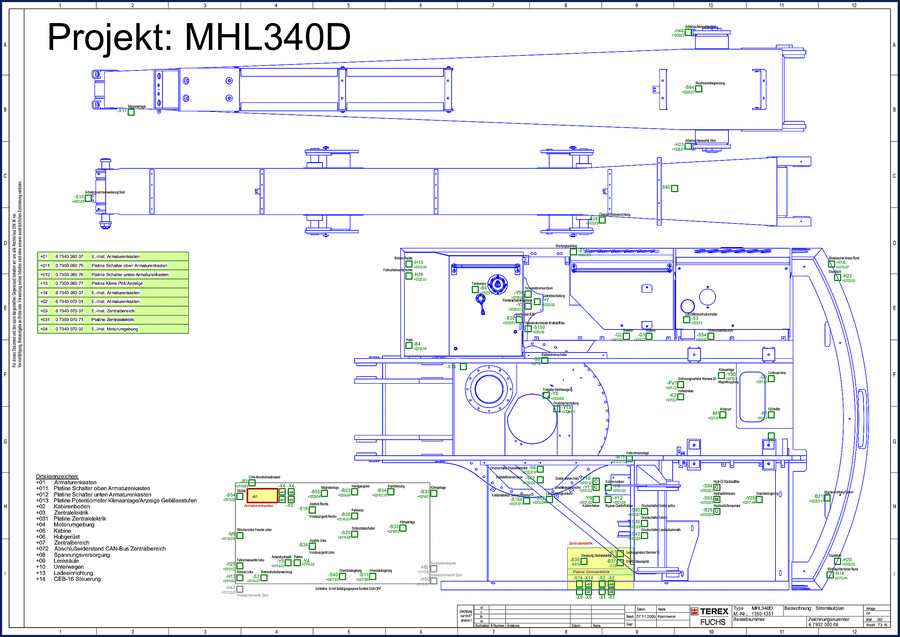Viewport: 900px width, 637px height.
Task: Select the -B4 horn marker
Action: pyautogui.click(x=409, y=345)
